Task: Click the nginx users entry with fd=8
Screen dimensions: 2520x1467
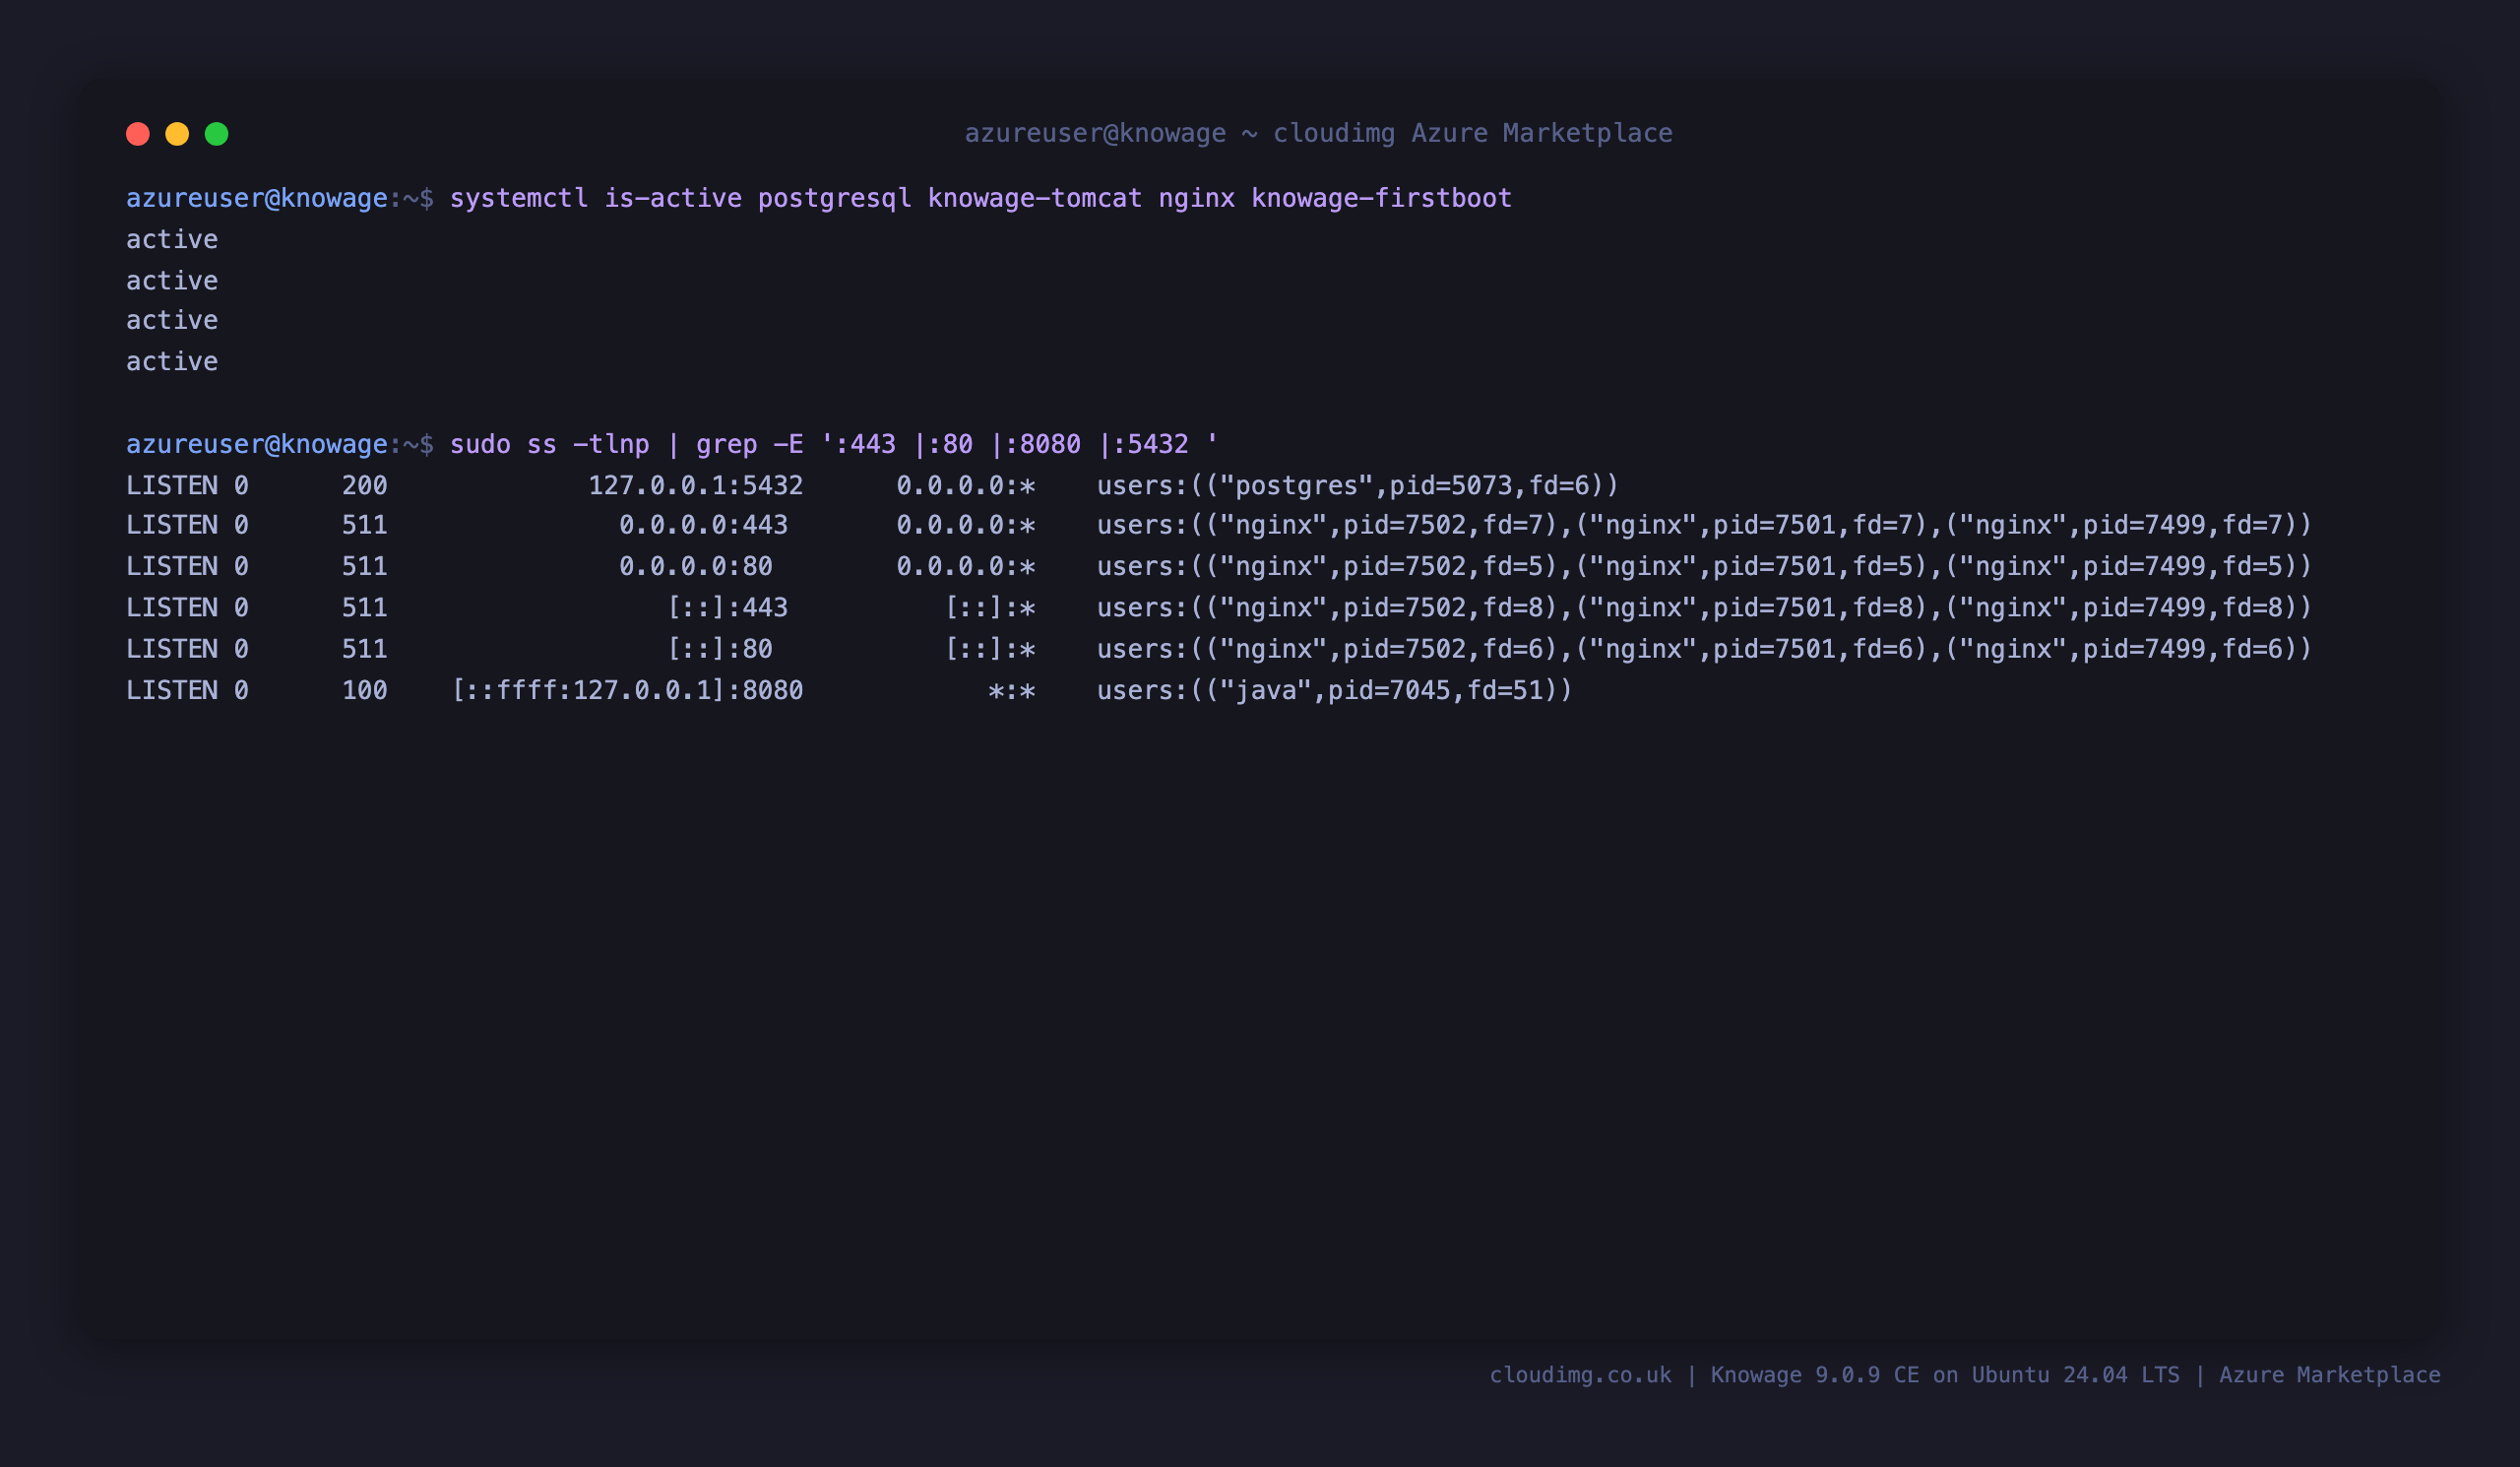Action: tap(1704, 607)
